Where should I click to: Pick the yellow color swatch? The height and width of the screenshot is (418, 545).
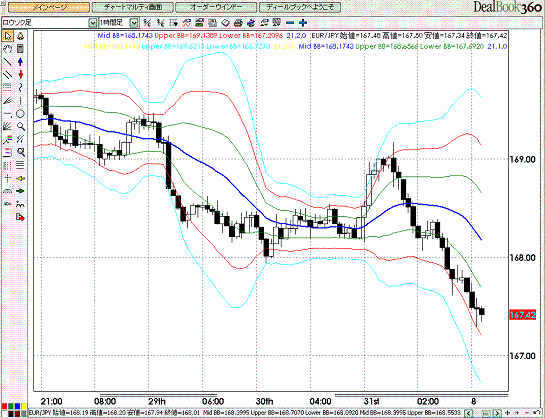(x=23, y=406)
